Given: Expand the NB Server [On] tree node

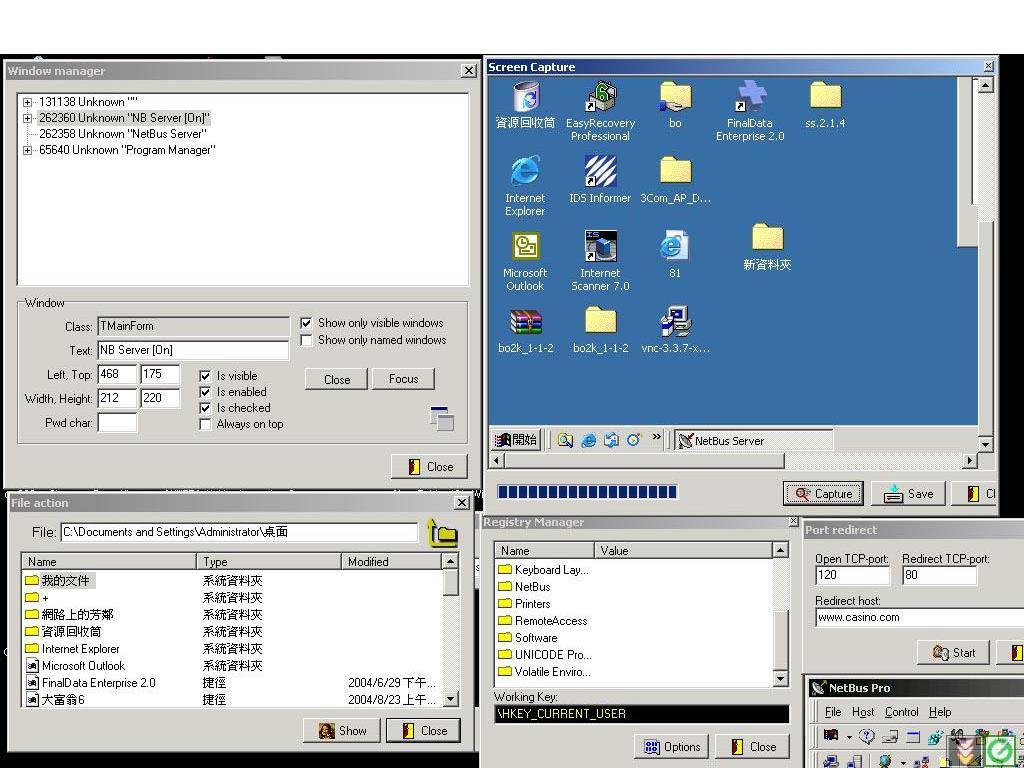Looking at the screenshot, I should 28,118.
